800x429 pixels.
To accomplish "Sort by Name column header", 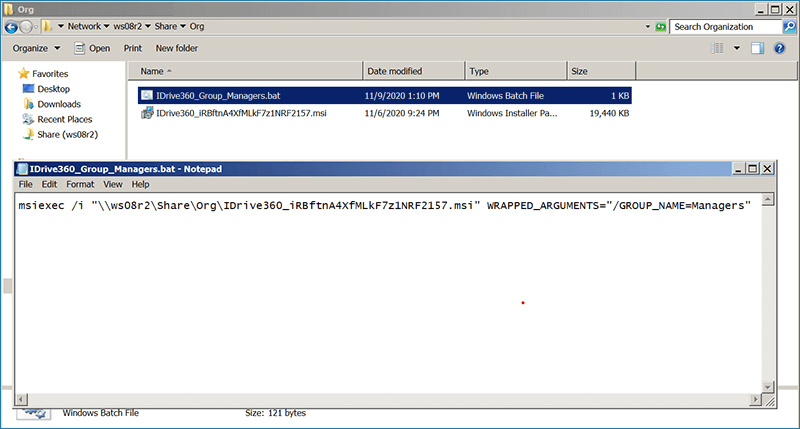I will [x=245, y=71].
